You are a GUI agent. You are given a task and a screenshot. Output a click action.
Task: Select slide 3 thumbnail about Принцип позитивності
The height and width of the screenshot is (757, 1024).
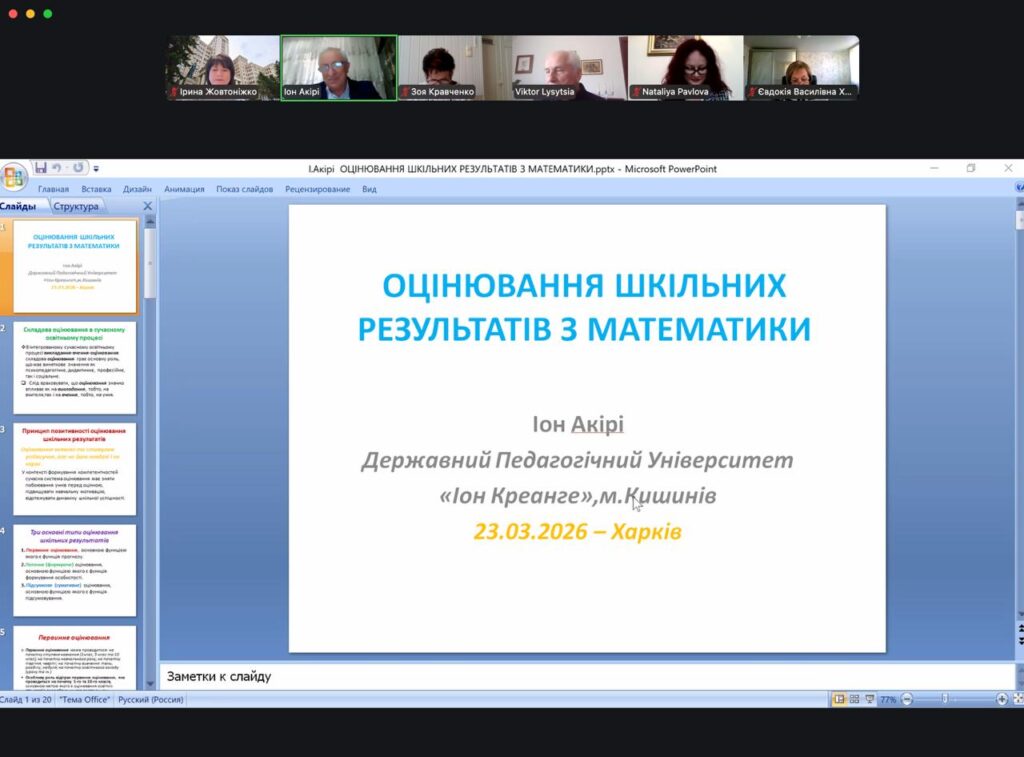pos(75,469)
